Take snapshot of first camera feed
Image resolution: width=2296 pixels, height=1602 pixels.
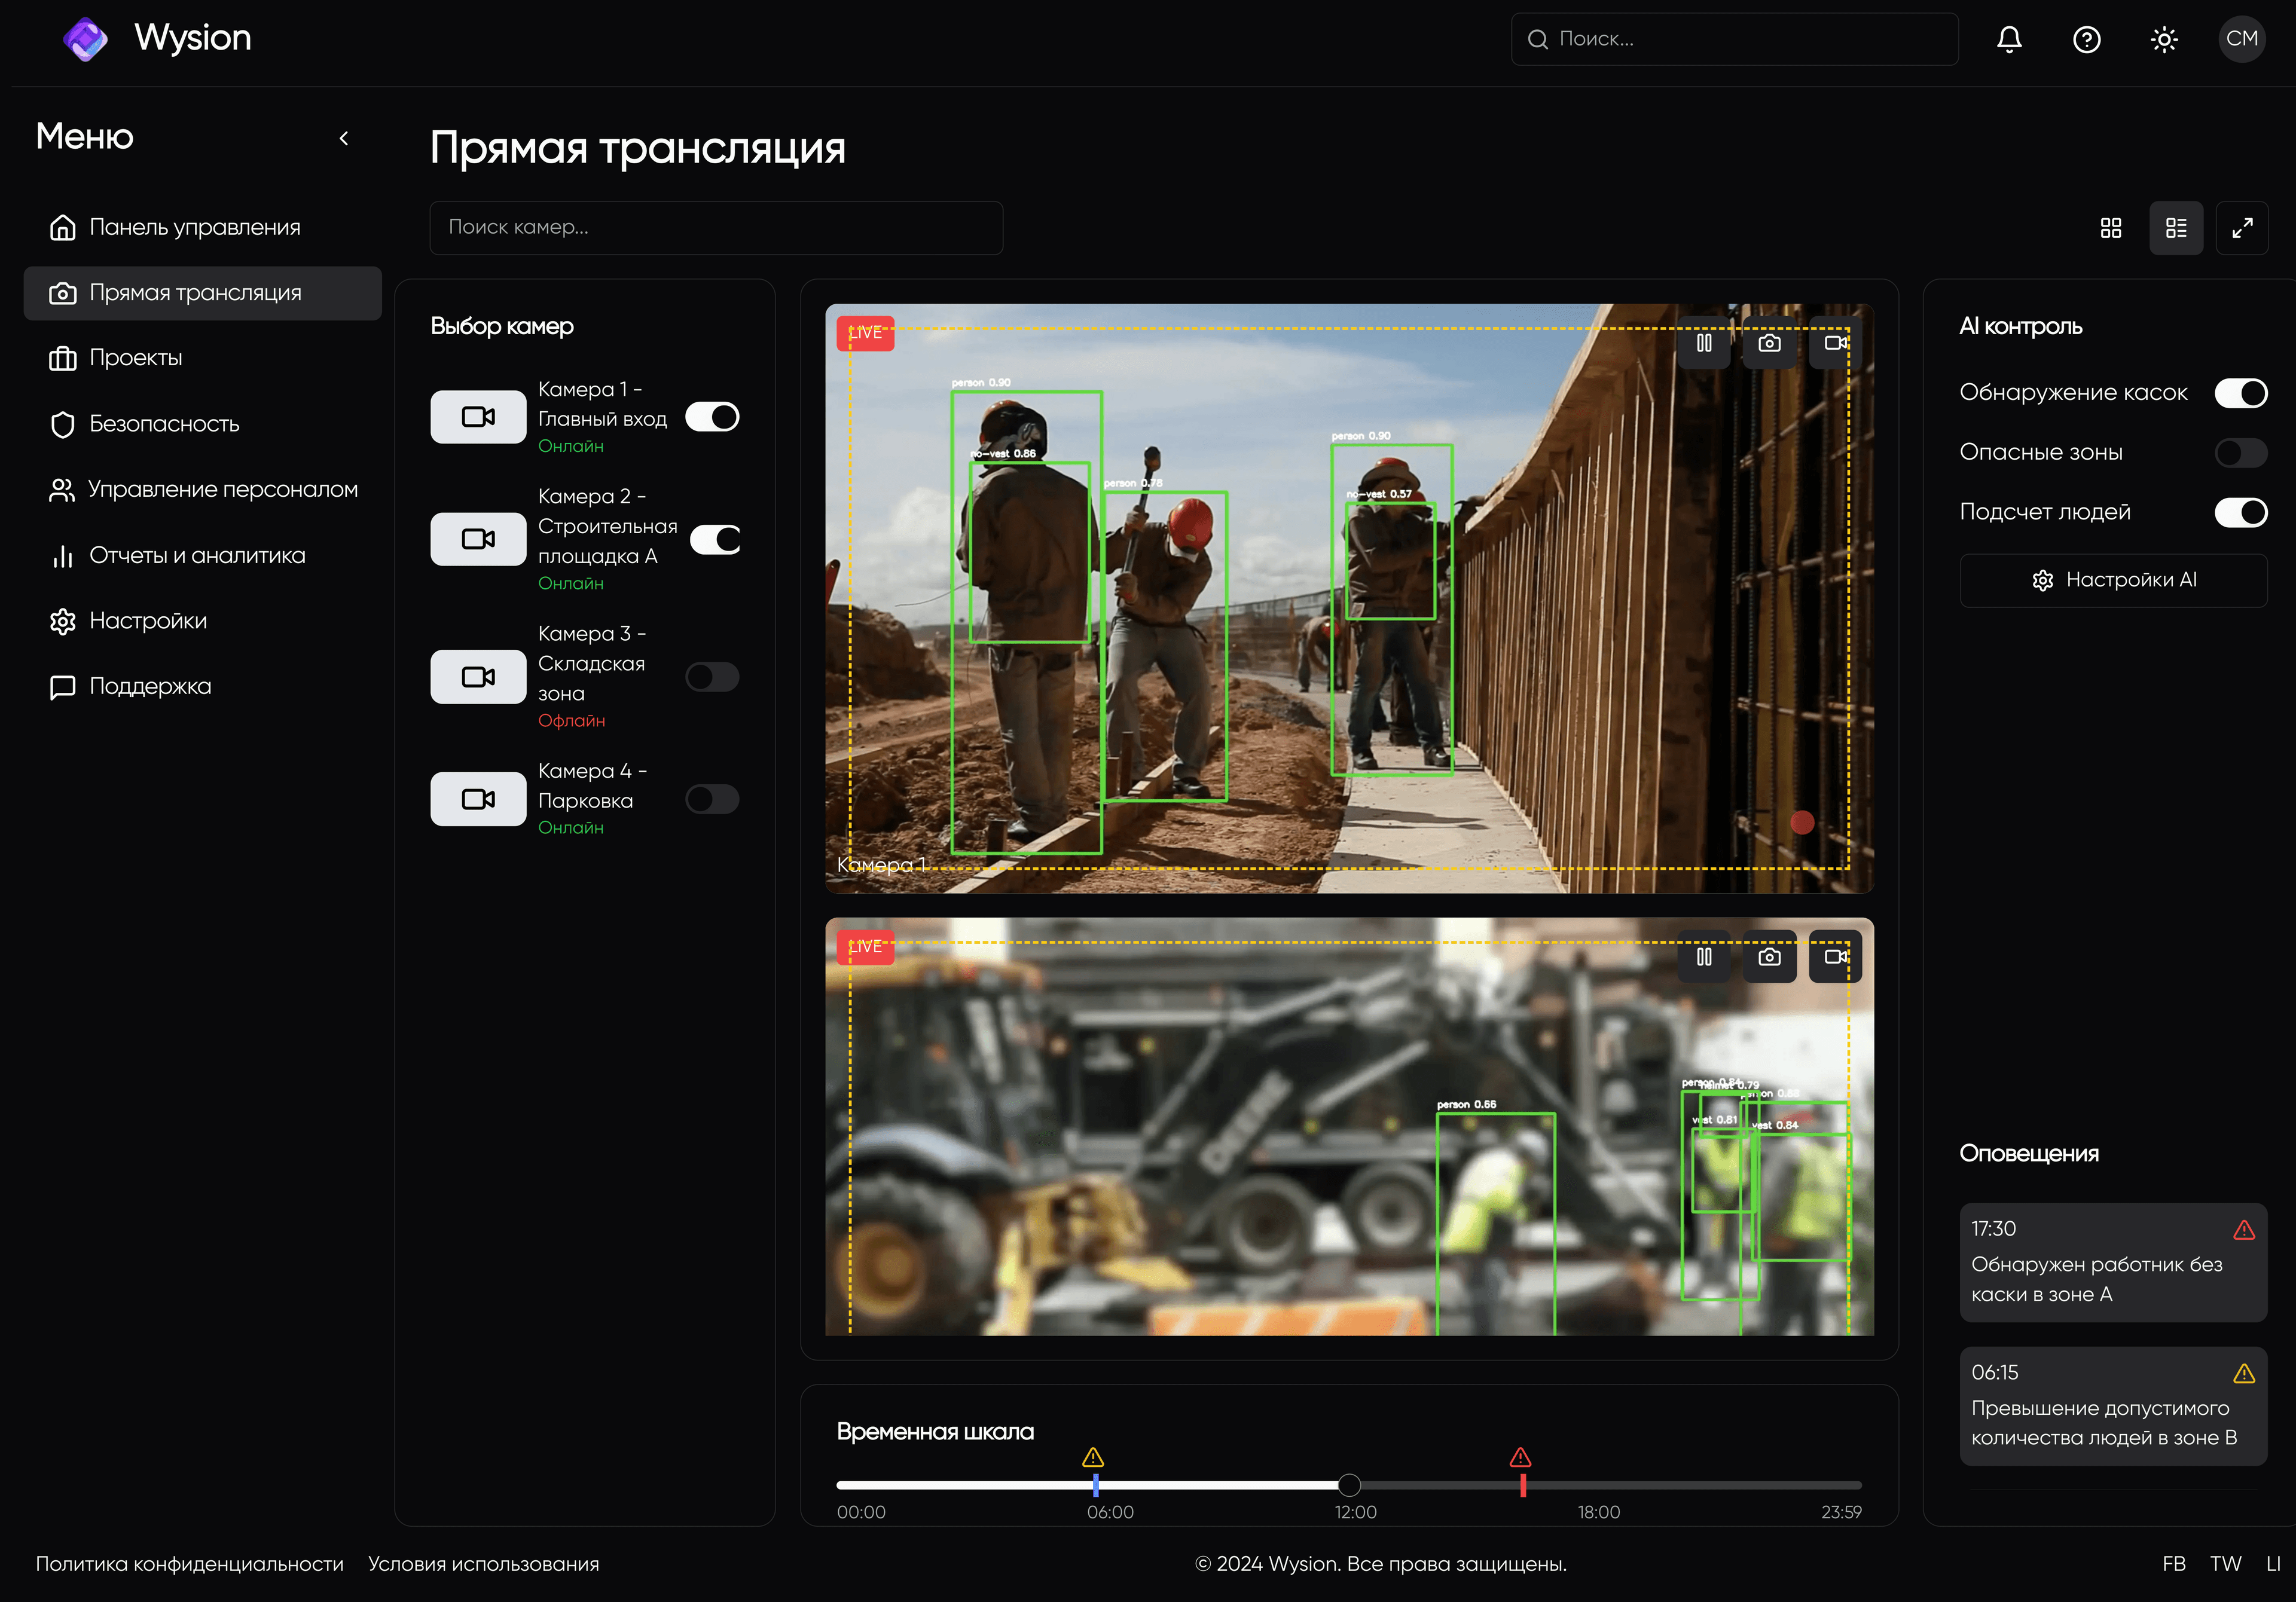pyautogui.click(x=1769, y=343)
